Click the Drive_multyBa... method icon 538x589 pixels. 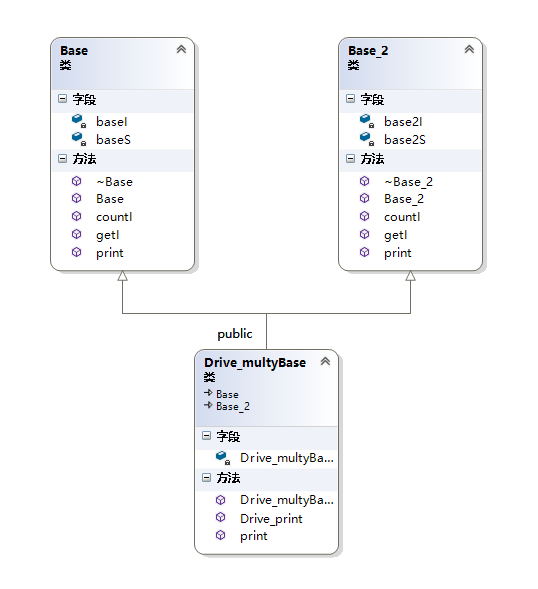pos(221,500)
